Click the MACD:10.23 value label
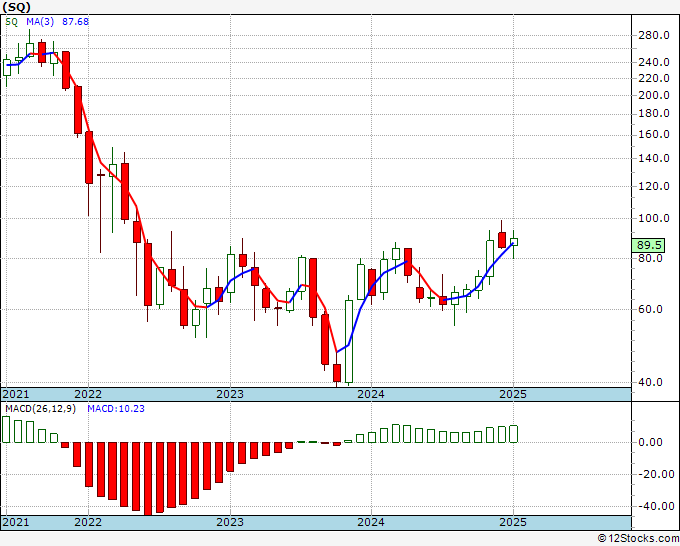680x546 pixels. [116, 409]
